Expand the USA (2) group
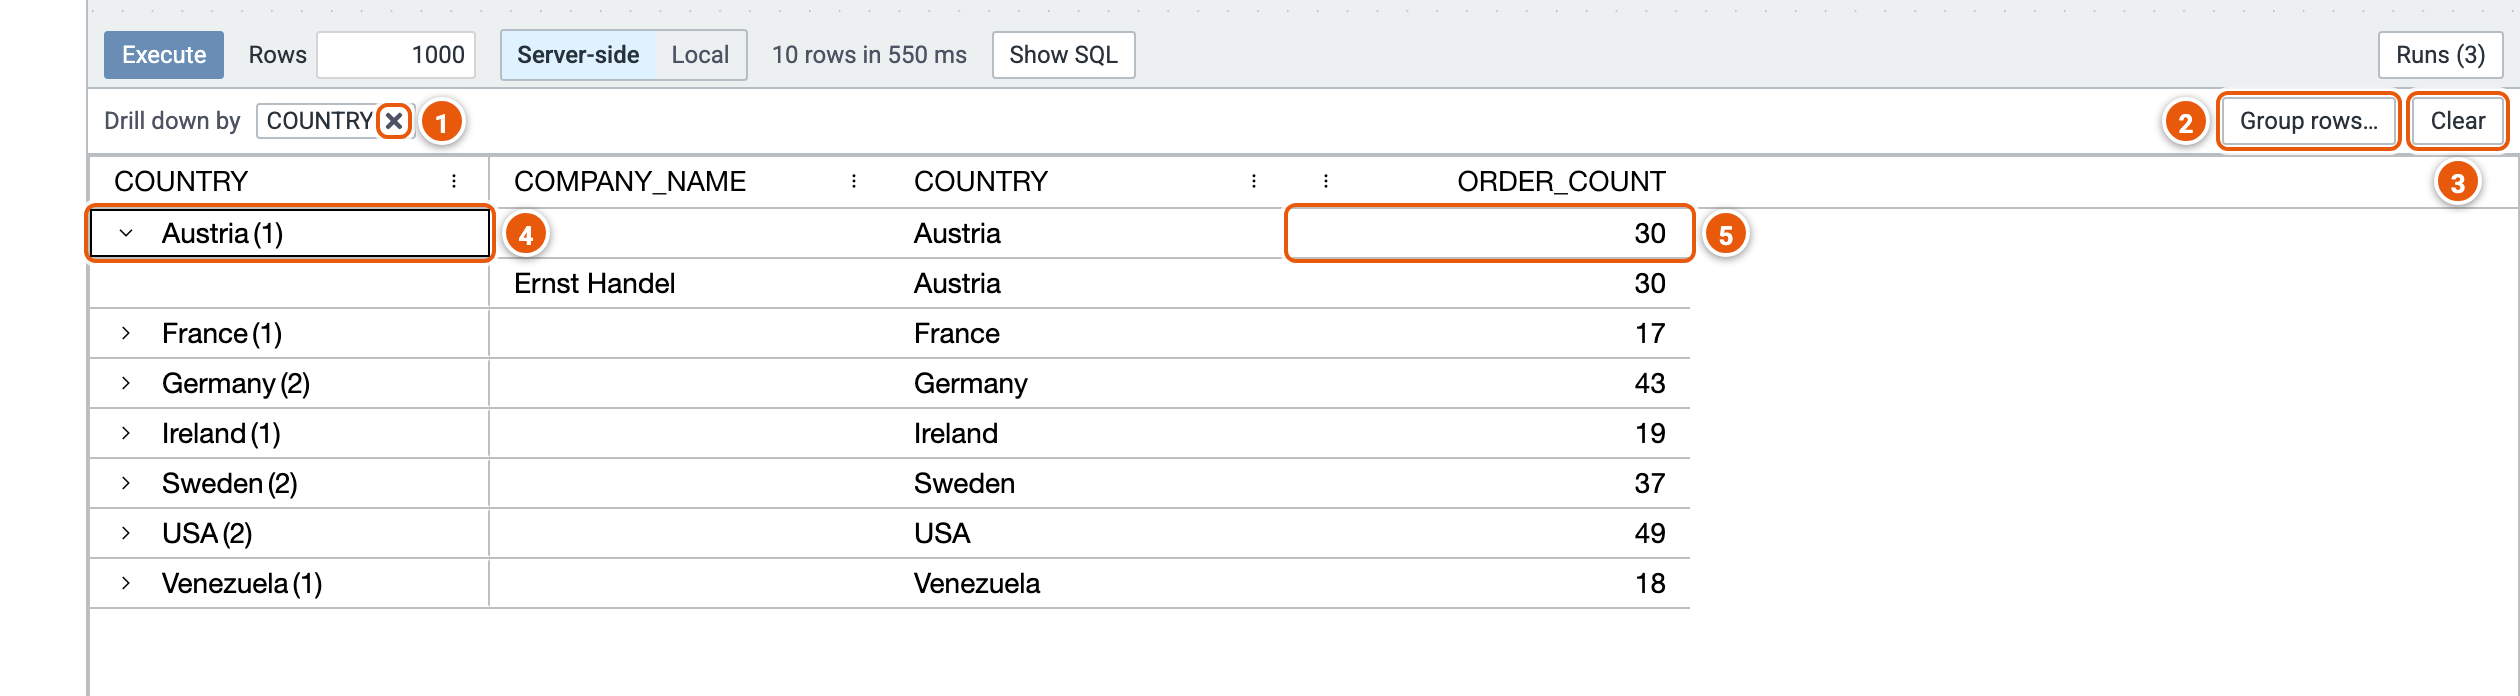 coord(126,533)
